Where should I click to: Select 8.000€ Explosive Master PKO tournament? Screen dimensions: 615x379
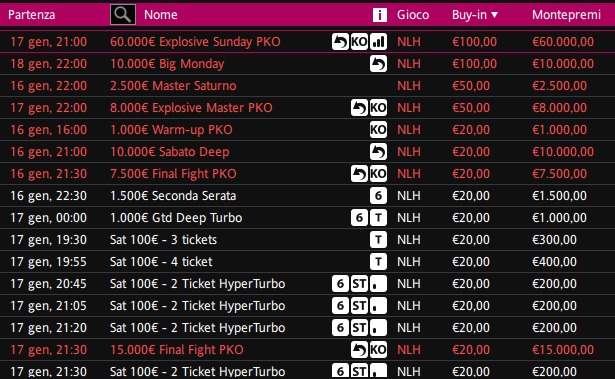pos(191,108)
